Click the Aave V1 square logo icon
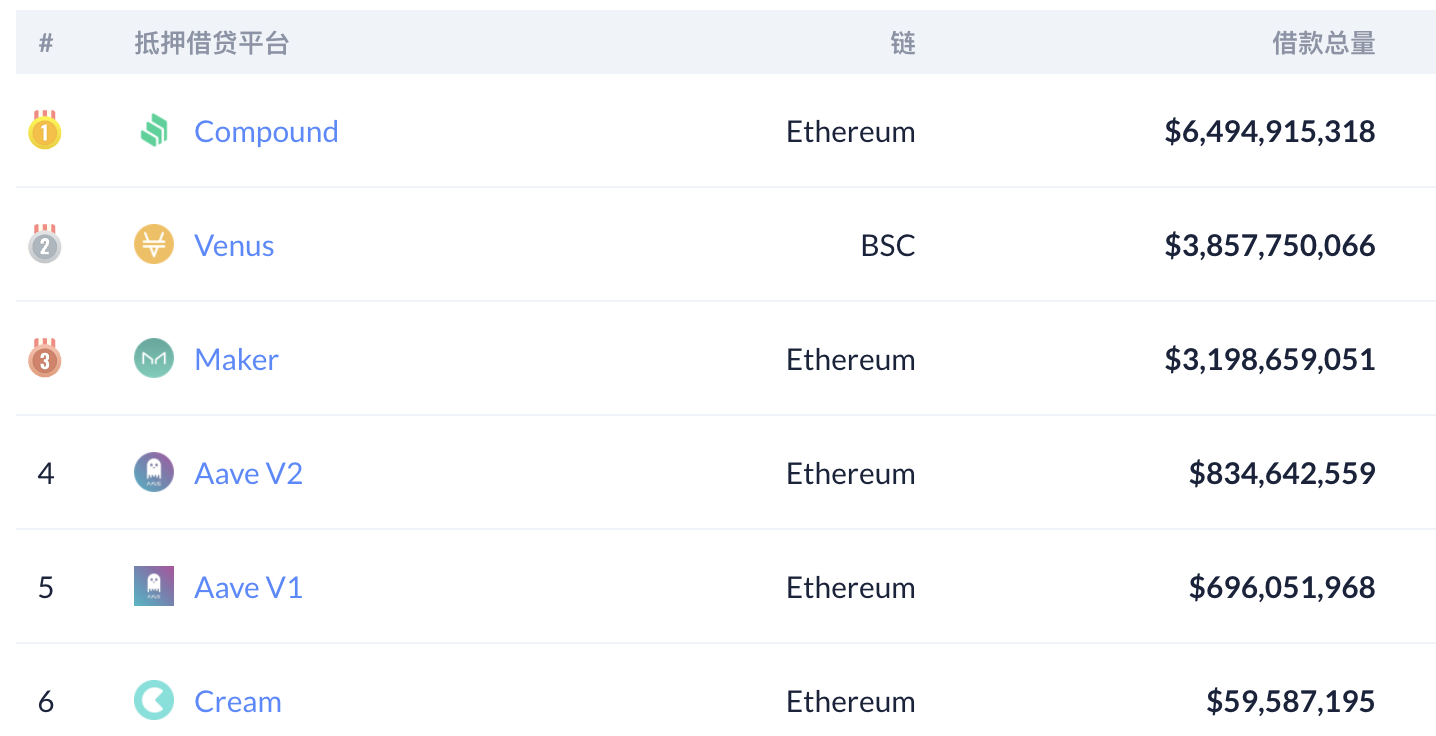 tap(155, 586)
